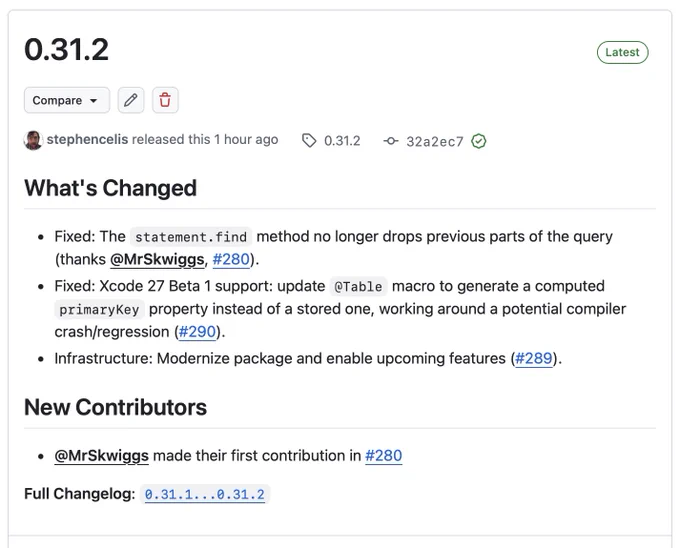Click the tag icon beside 0.31.2
The image size is (680, 548).
[309, 140]
